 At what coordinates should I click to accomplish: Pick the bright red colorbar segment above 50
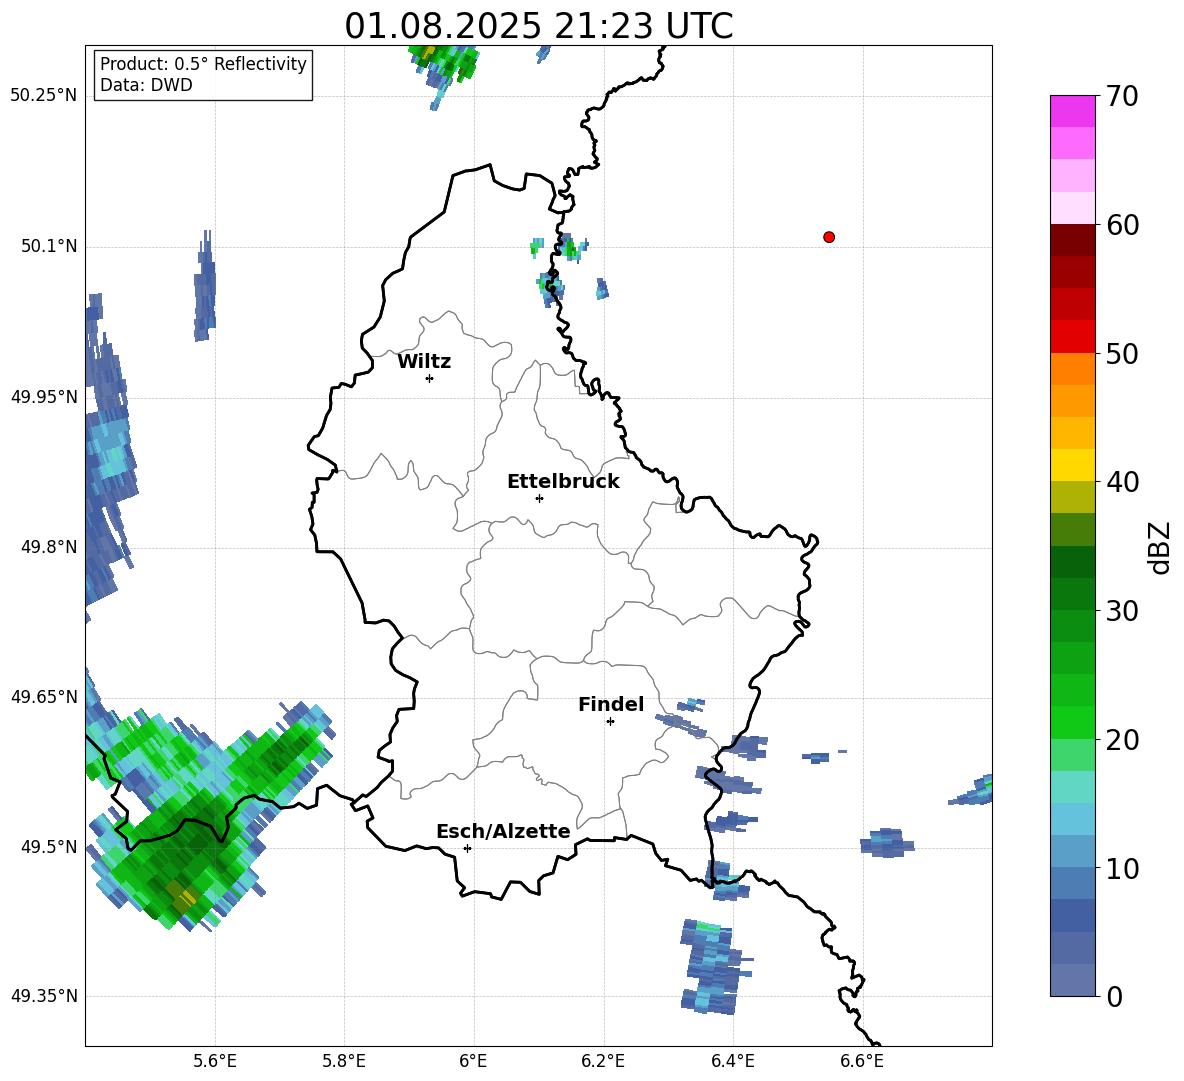tap(1072, 337)
